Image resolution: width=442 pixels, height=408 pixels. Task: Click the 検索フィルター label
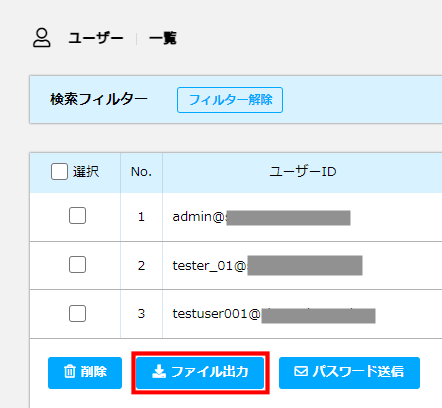tap(99, 99)
